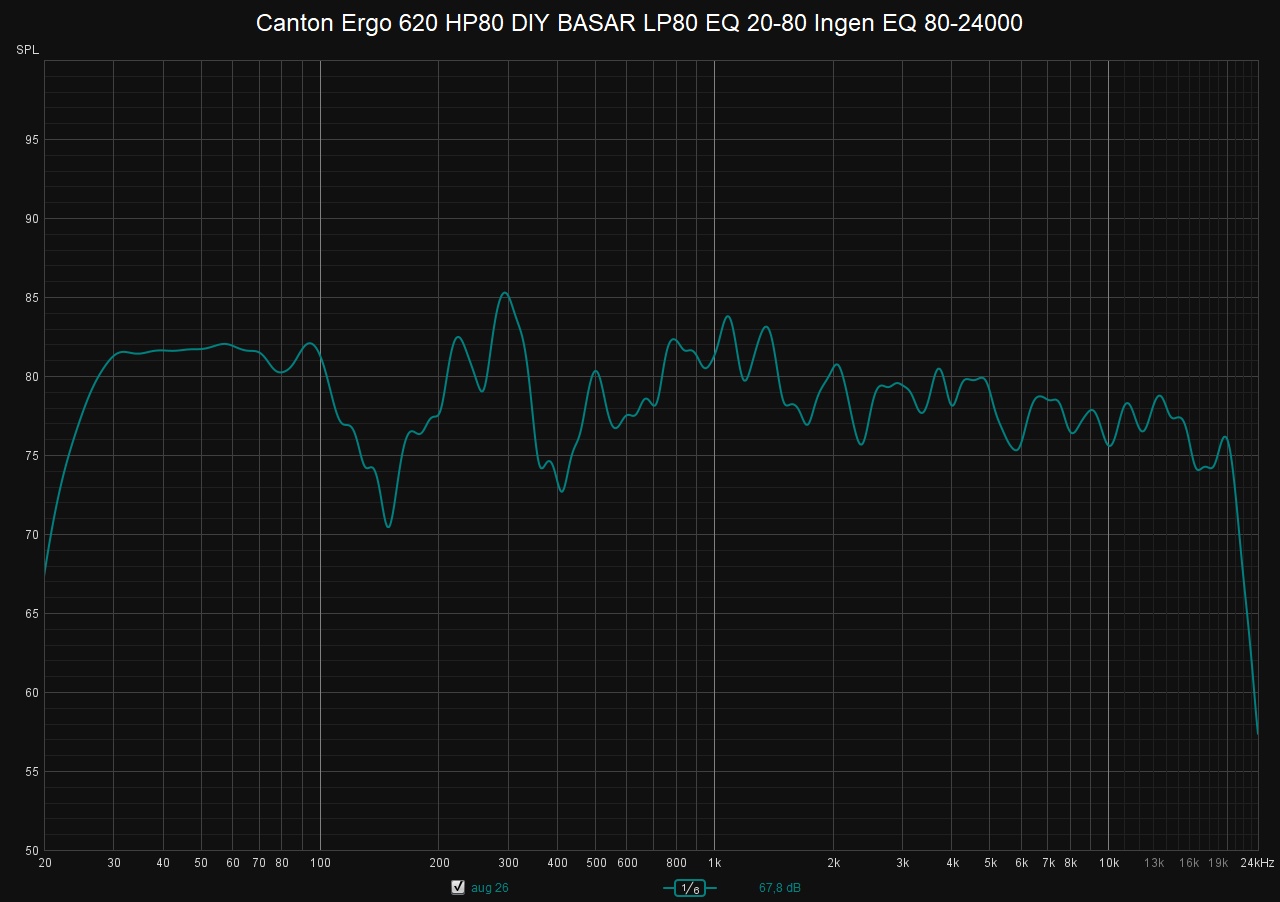Image resolution: width=1280 pixels, height=902 pixels.
Task: Click the 5k frequency axis label
Action: [x=990, y=863]
